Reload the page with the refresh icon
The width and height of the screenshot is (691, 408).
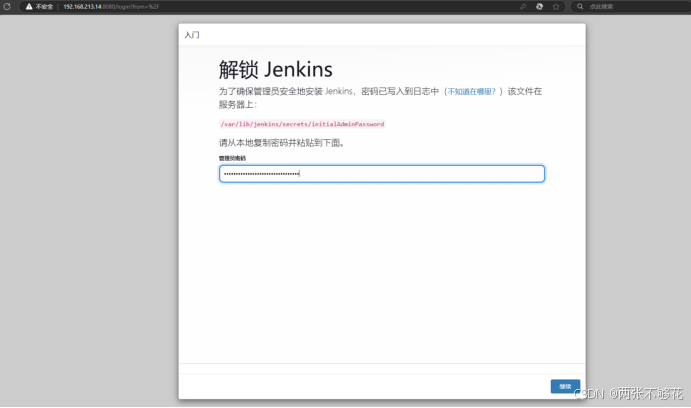7,7
